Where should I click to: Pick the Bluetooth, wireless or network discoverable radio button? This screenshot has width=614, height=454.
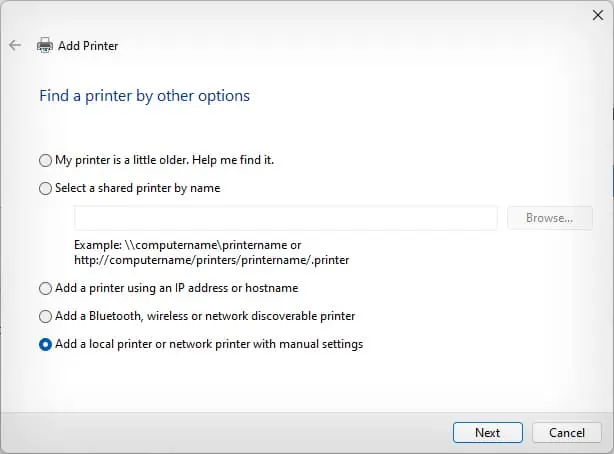coord(45,316)
